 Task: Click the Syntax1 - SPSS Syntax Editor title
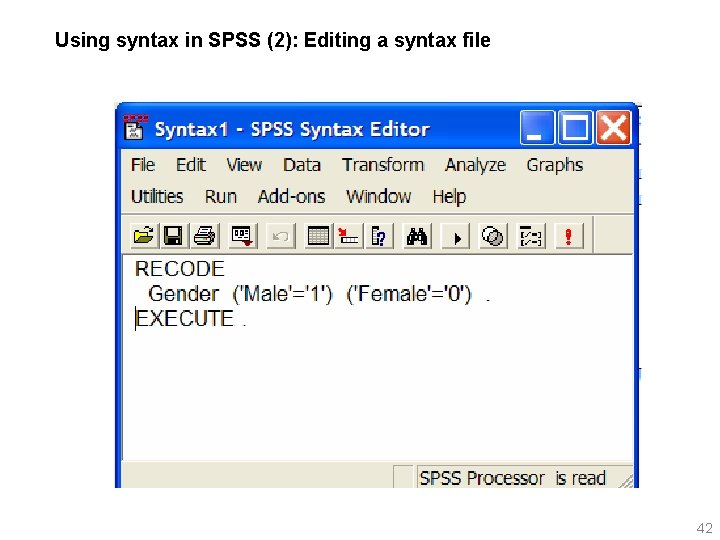point(292,129)
